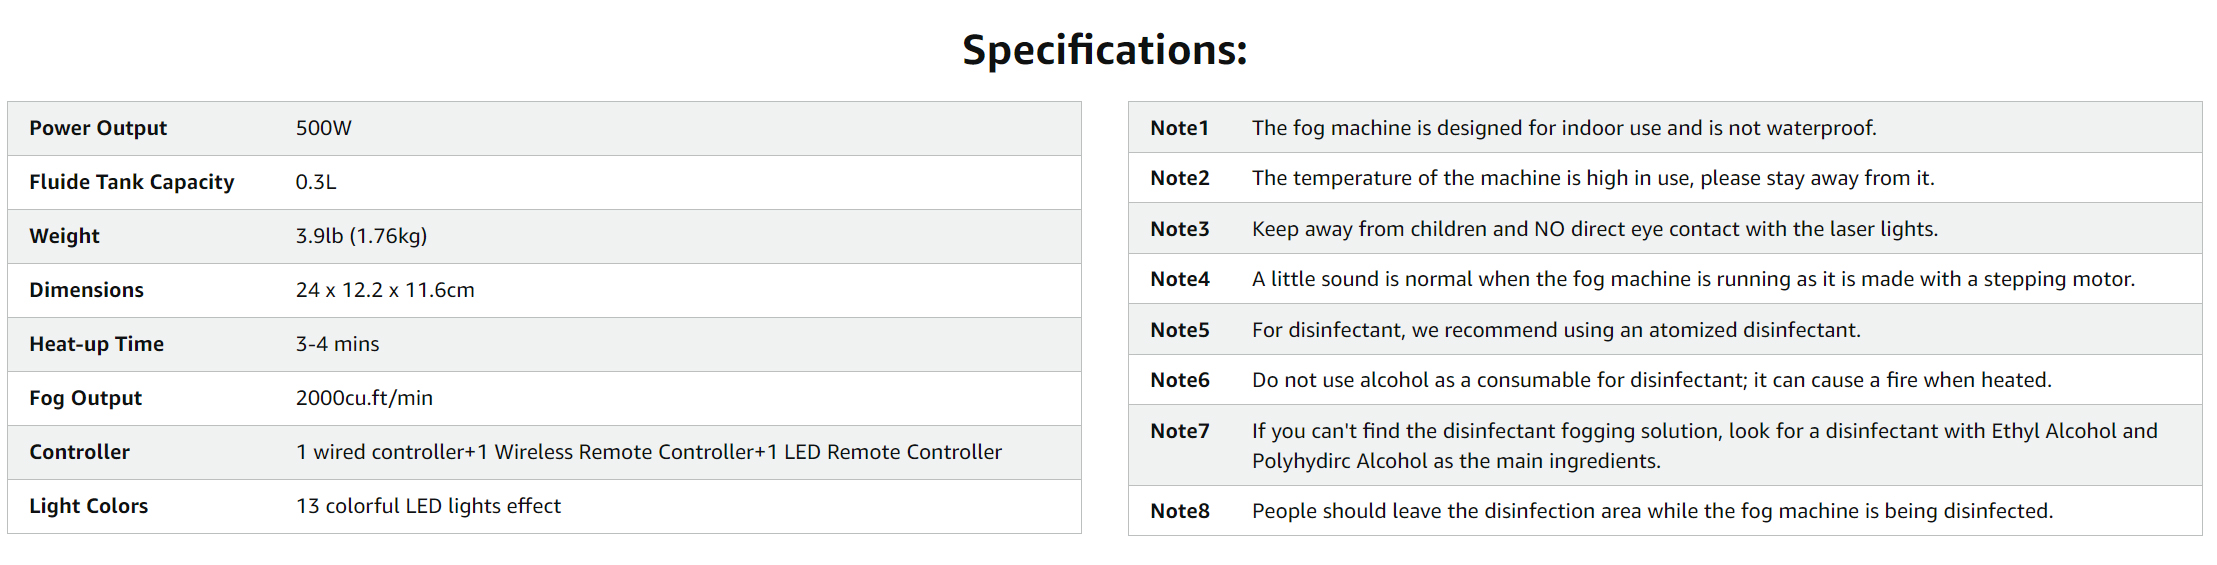Select the Note3 label
This screenshot has height=565, width=2217.
tap(1180, 229)
